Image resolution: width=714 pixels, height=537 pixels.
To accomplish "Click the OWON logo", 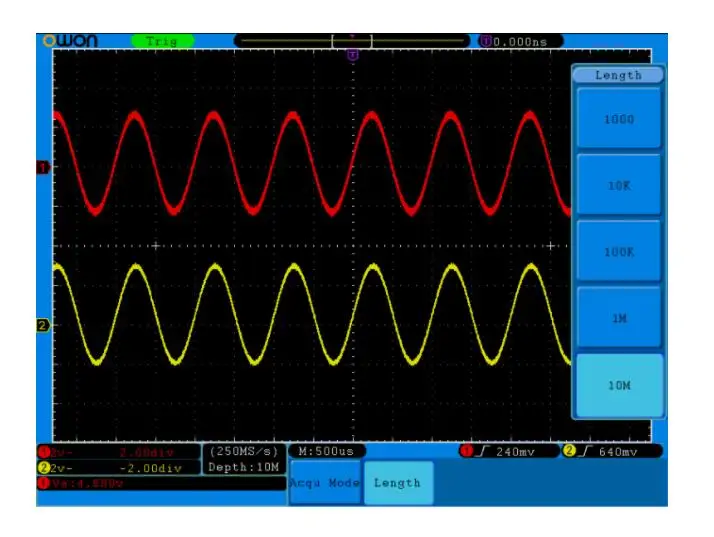I will (x=70, y=41).
